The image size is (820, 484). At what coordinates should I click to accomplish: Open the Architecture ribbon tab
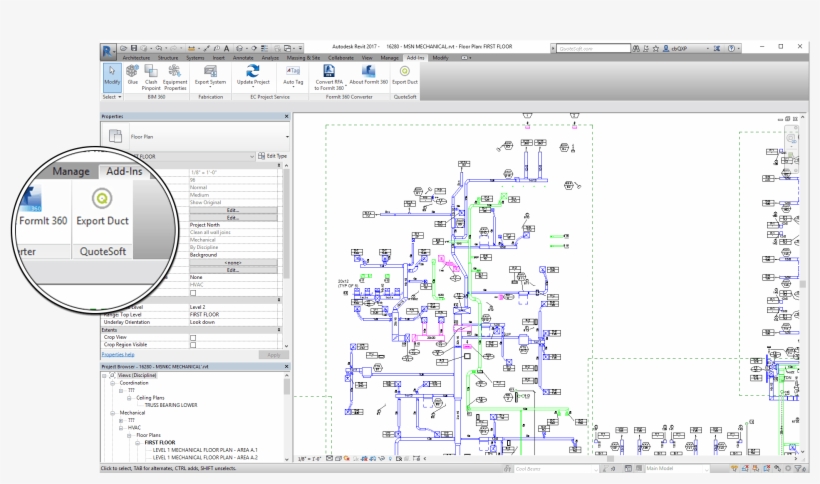(x=136, y=58)
